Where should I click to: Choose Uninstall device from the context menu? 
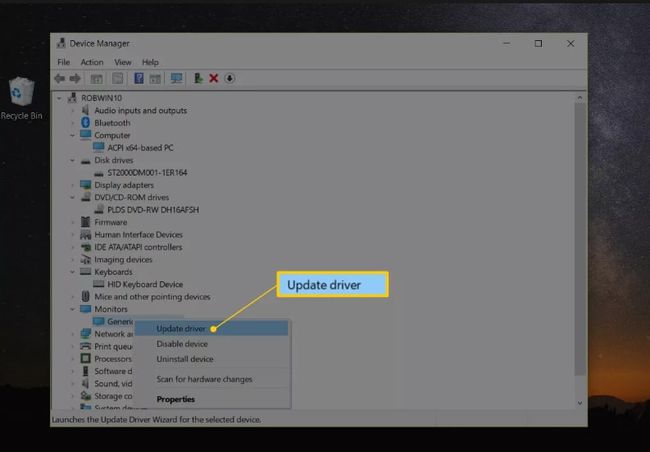coord(211,359)
